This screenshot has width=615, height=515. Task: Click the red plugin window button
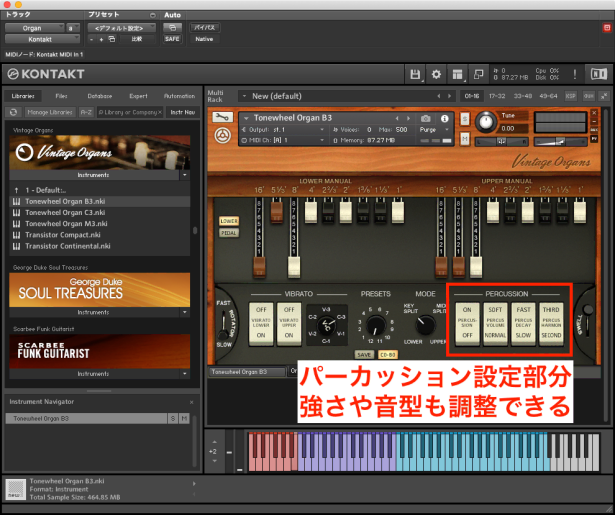[607, 27]
